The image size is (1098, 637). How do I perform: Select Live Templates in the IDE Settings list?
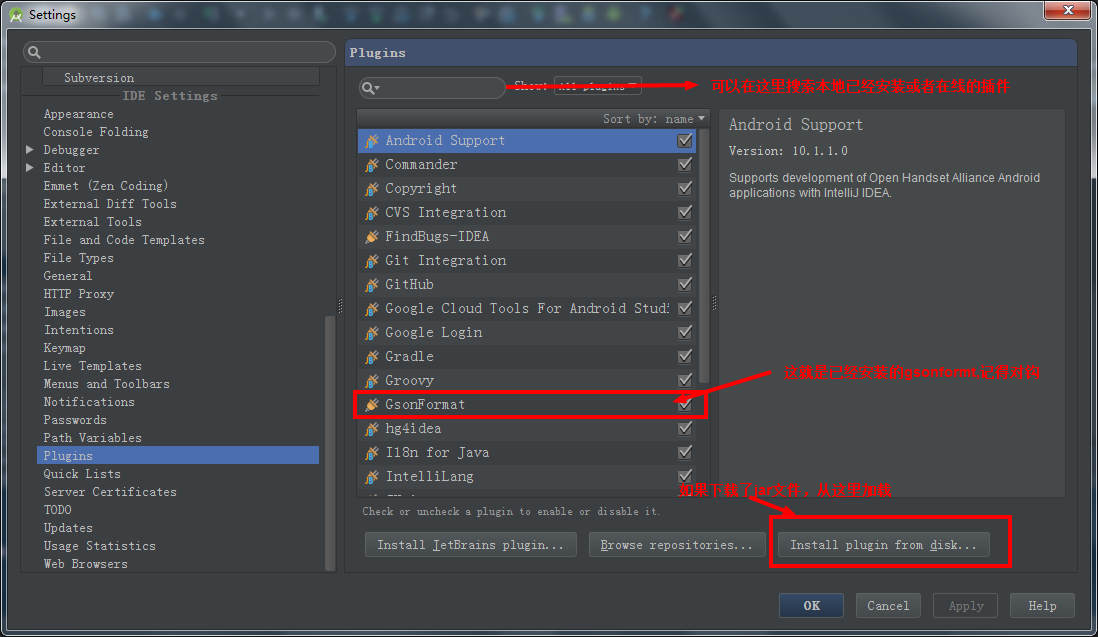(x=92, y=366)
